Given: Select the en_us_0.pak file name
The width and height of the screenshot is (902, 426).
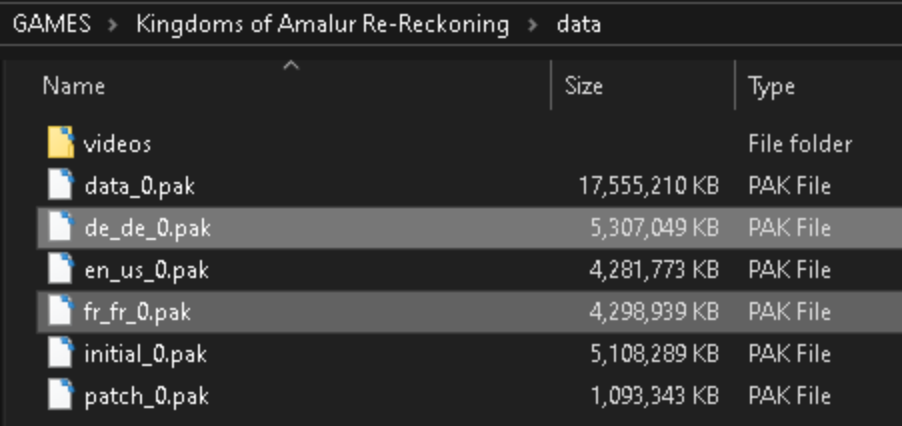Looking at the screenshot, I should coord(147,270).
